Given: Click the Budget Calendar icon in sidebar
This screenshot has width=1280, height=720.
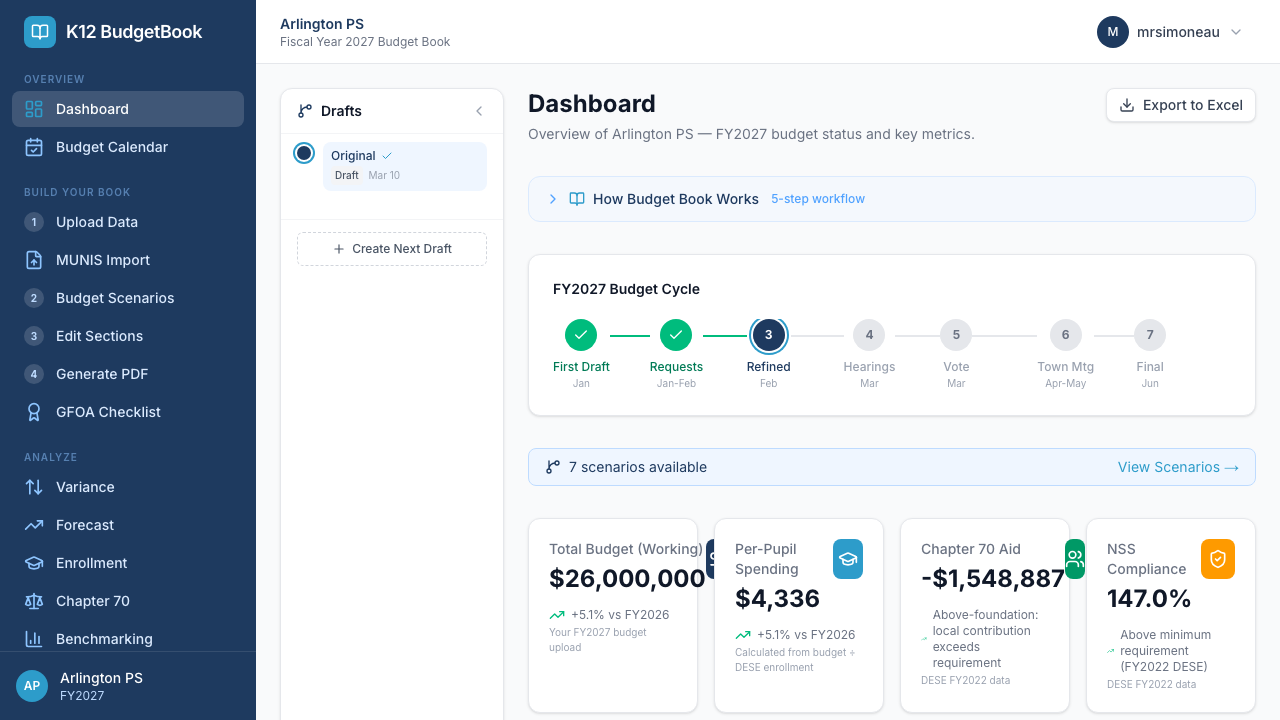Looking at the screenshot, I should point(34,147).
